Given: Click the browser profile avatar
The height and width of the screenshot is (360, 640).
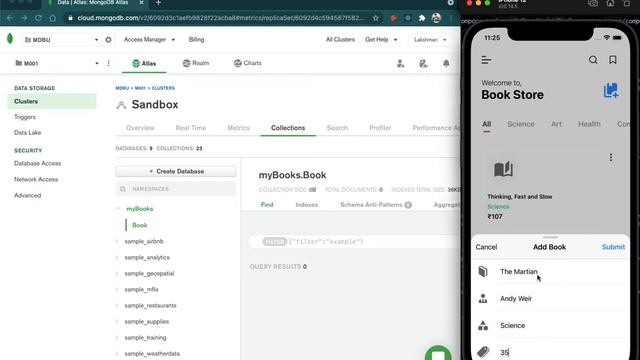Looking at the screenshot, I should coord(436,18).
